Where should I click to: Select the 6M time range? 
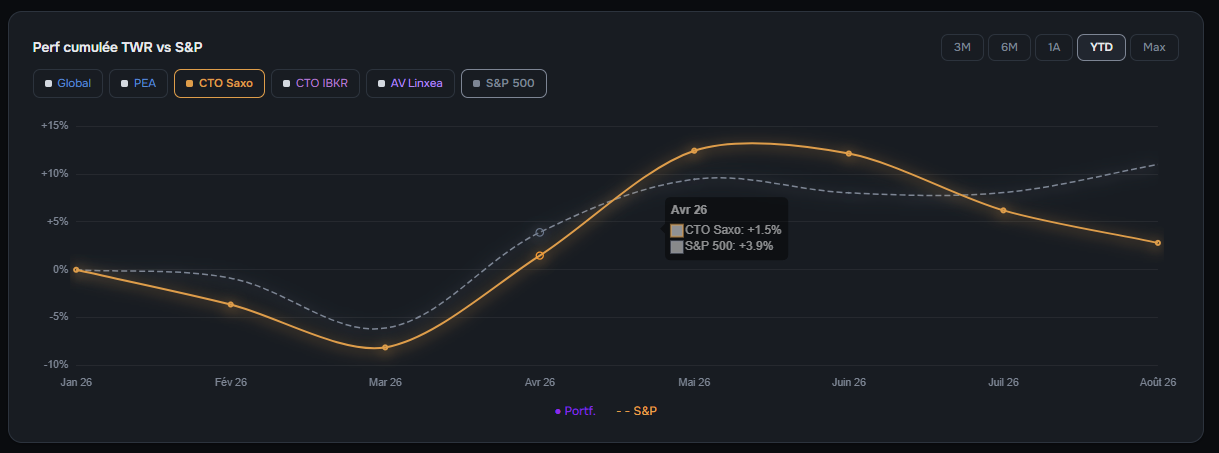[1010, 47]
